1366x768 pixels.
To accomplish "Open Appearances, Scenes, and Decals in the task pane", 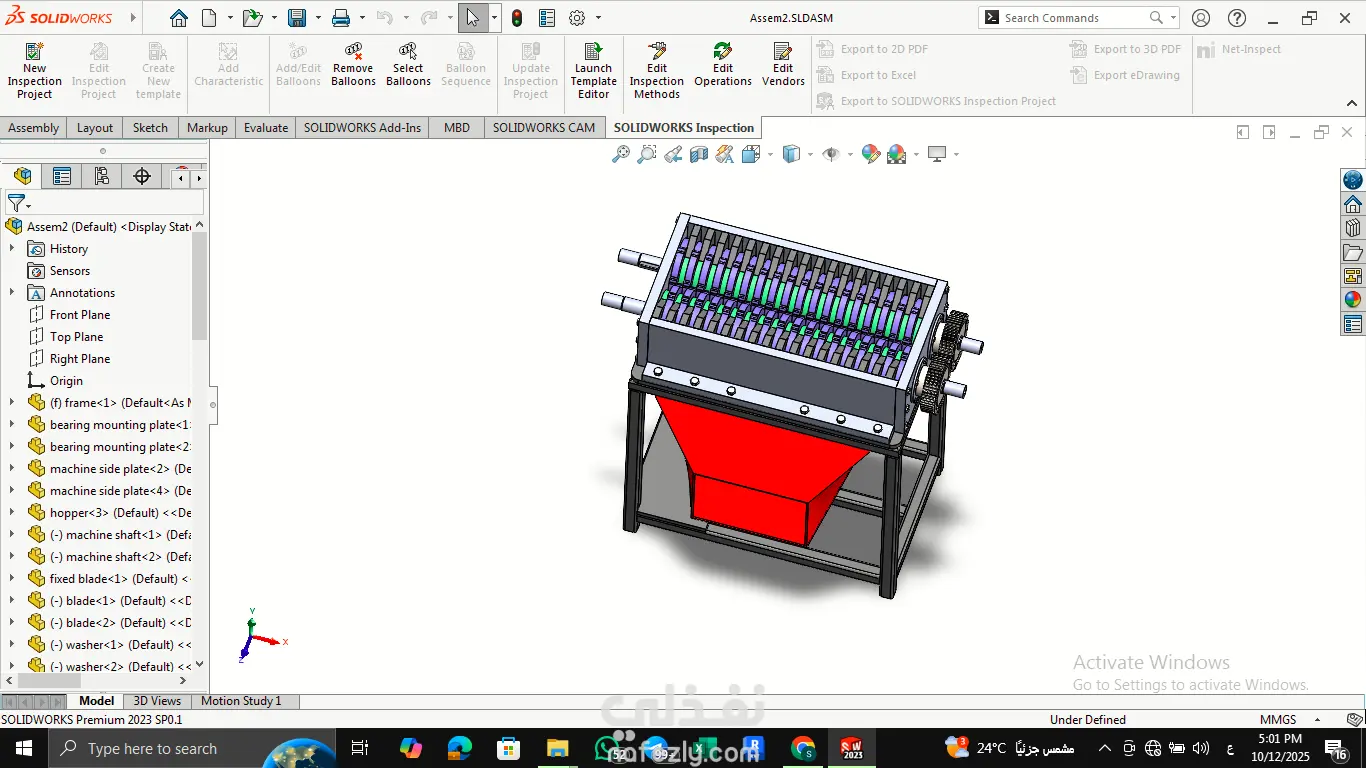I will click(1353, 299).
